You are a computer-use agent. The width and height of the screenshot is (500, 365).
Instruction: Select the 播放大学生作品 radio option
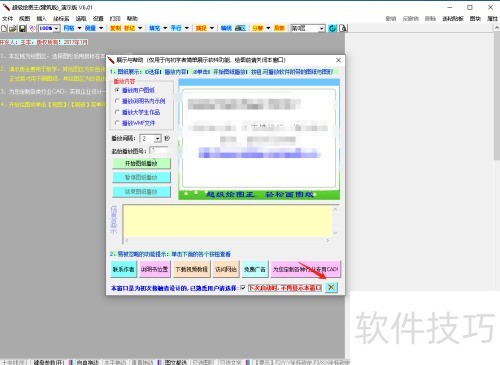coord(137,112)
